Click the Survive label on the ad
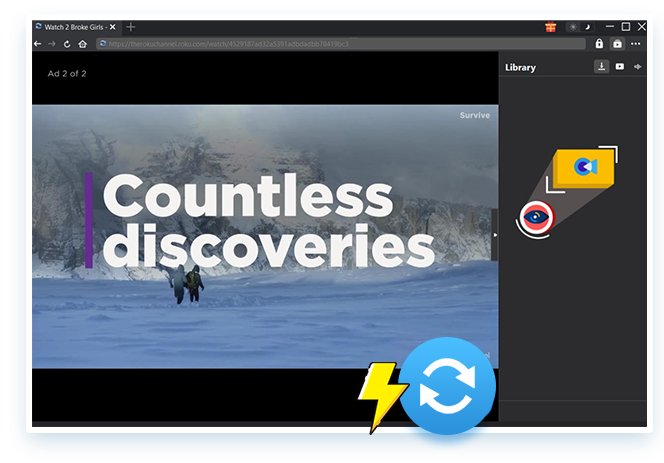This screenshot has width=664, height=463. [475, 115]
